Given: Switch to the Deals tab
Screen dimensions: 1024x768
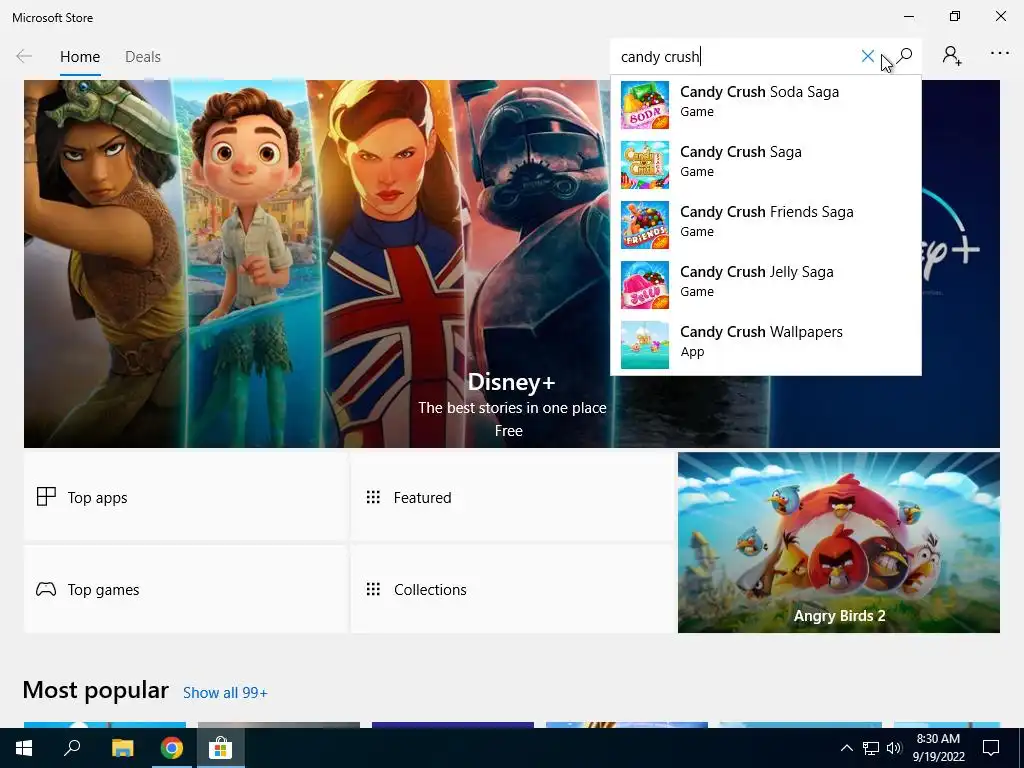Looking at the screenshot, I should pos(143,57).
